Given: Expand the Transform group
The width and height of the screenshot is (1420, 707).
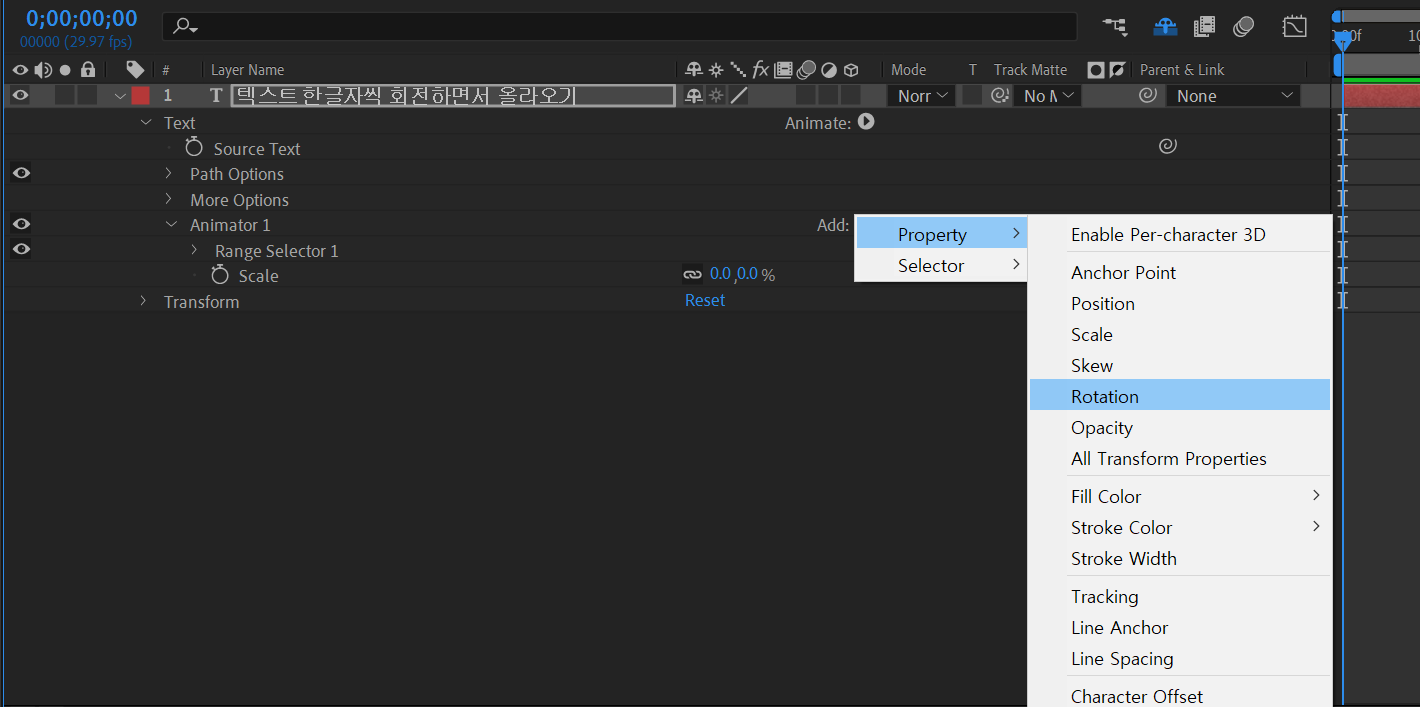Looking at the screenshot, I should (x=143, y=301).
